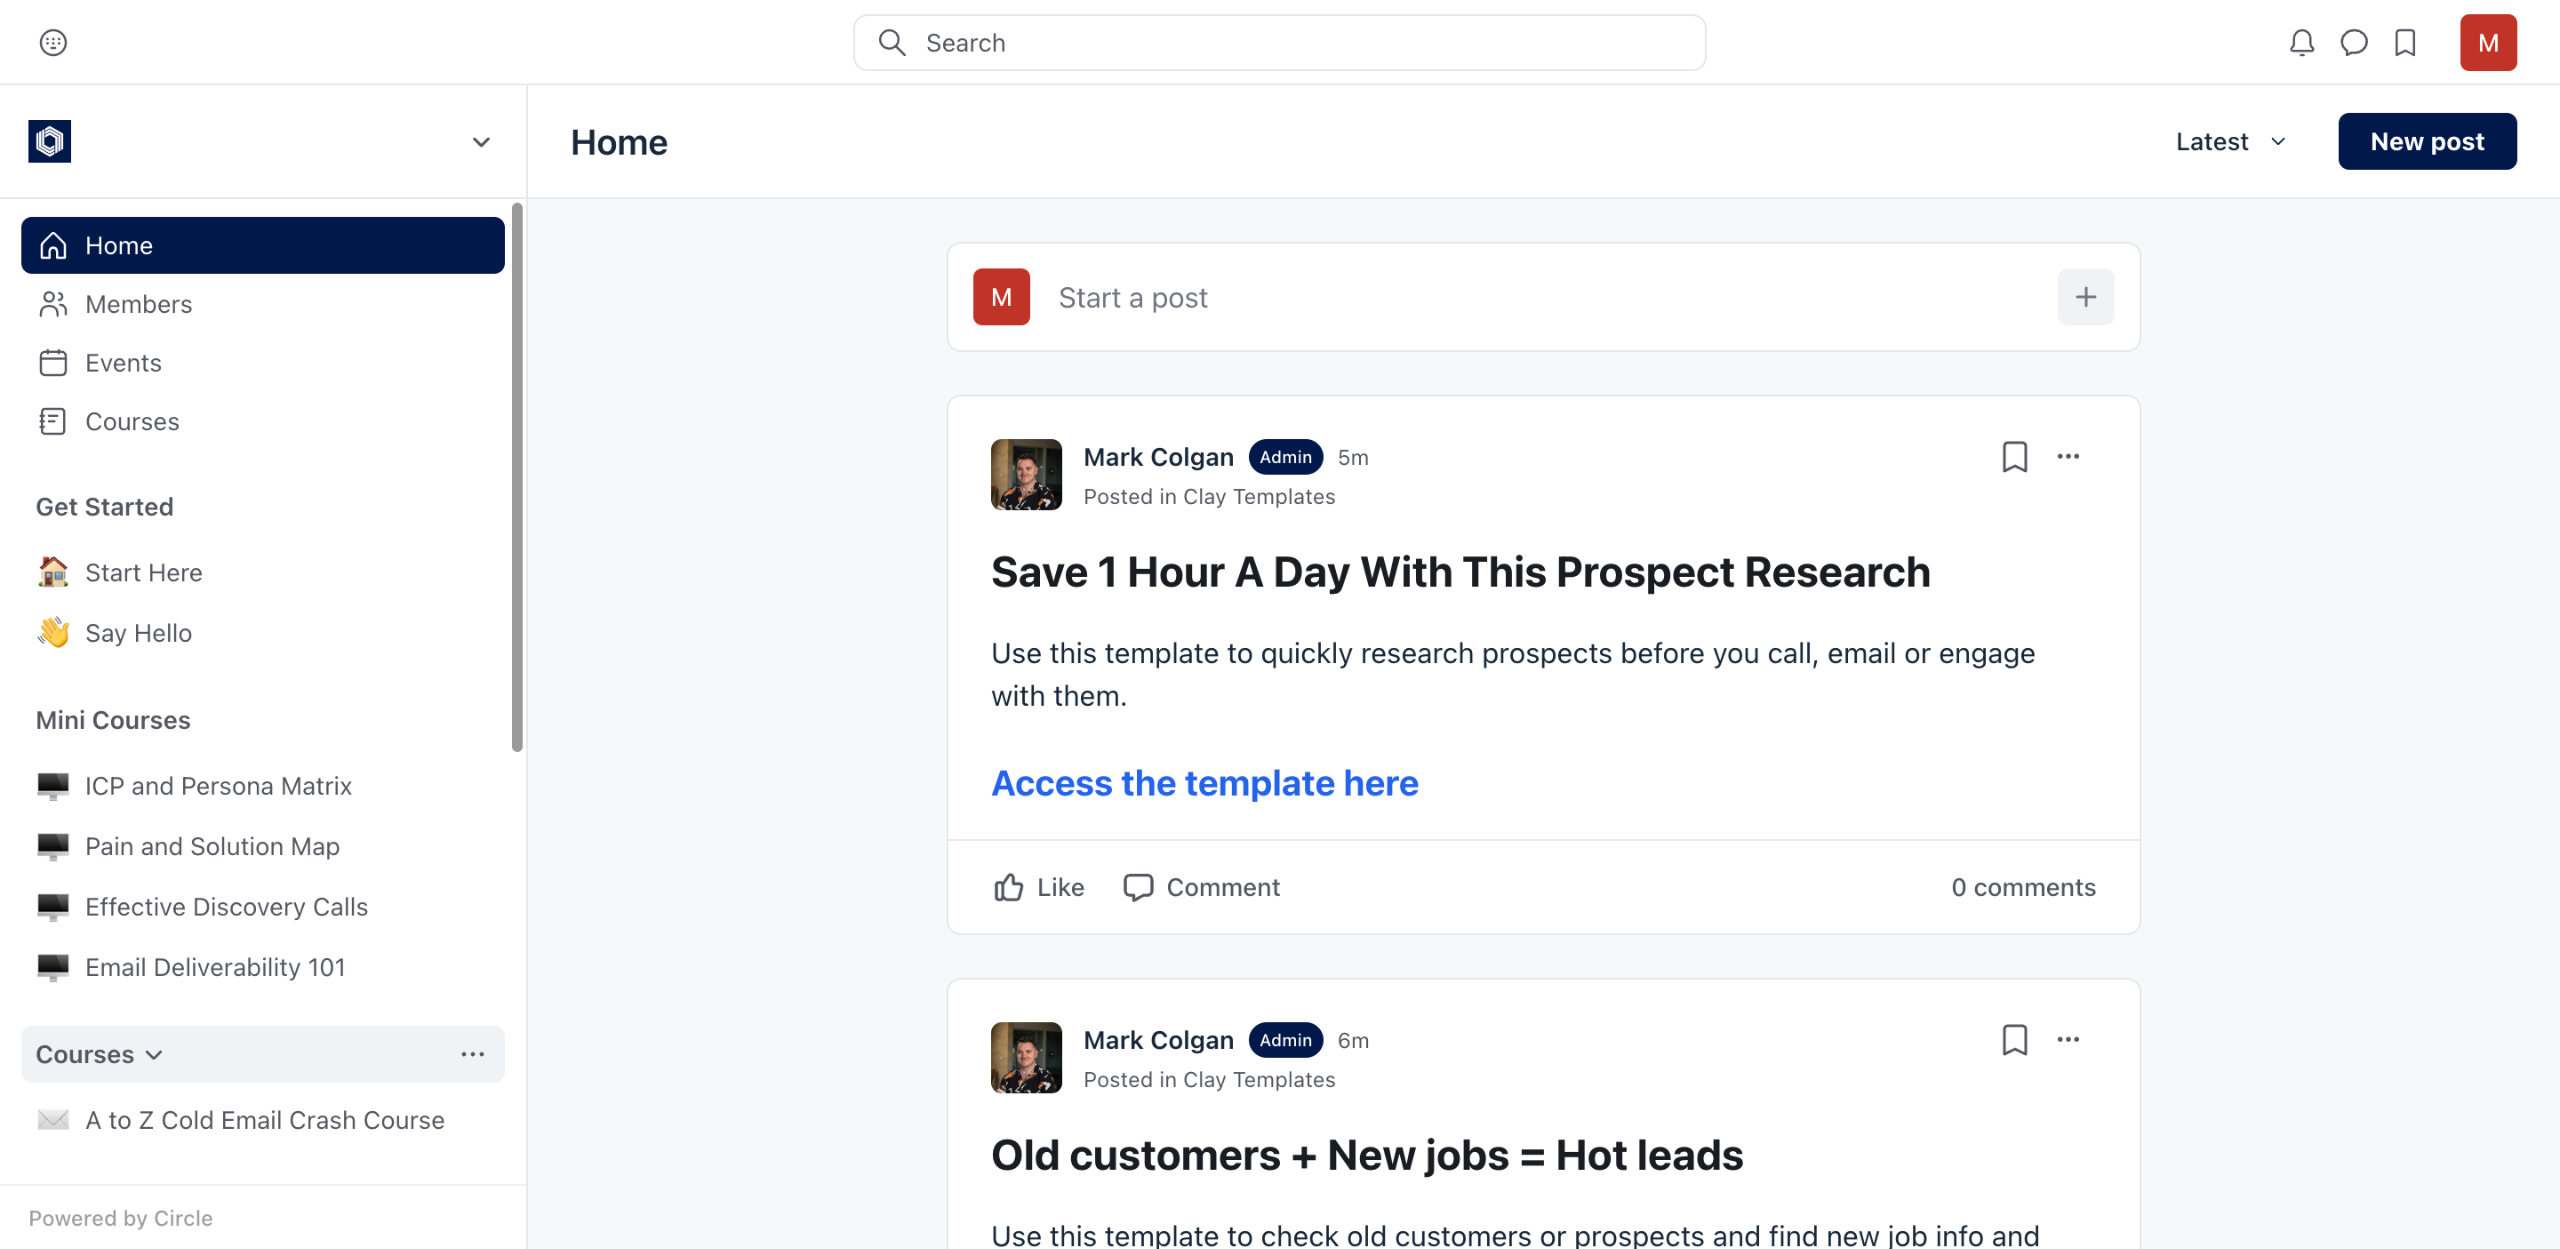Open more options on Save 1 Hour post

[2068, 457]
